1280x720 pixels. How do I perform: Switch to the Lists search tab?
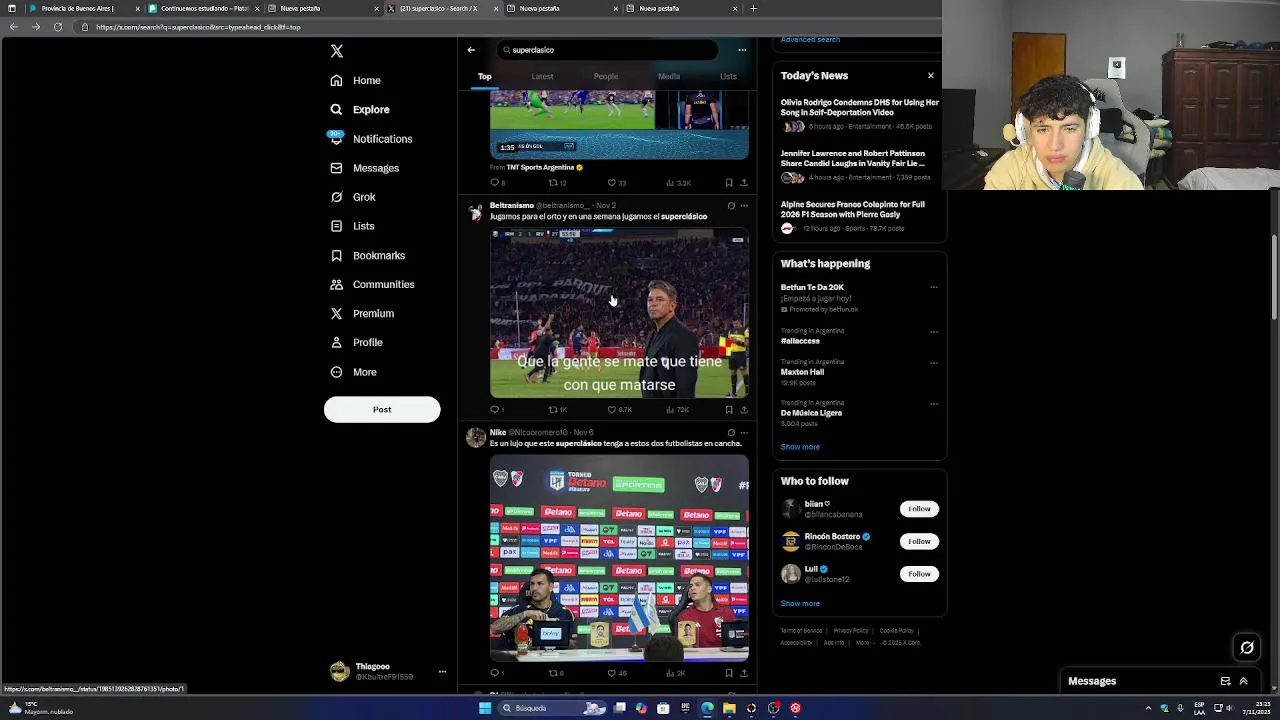pyautogui.click(x=728, y=76)
